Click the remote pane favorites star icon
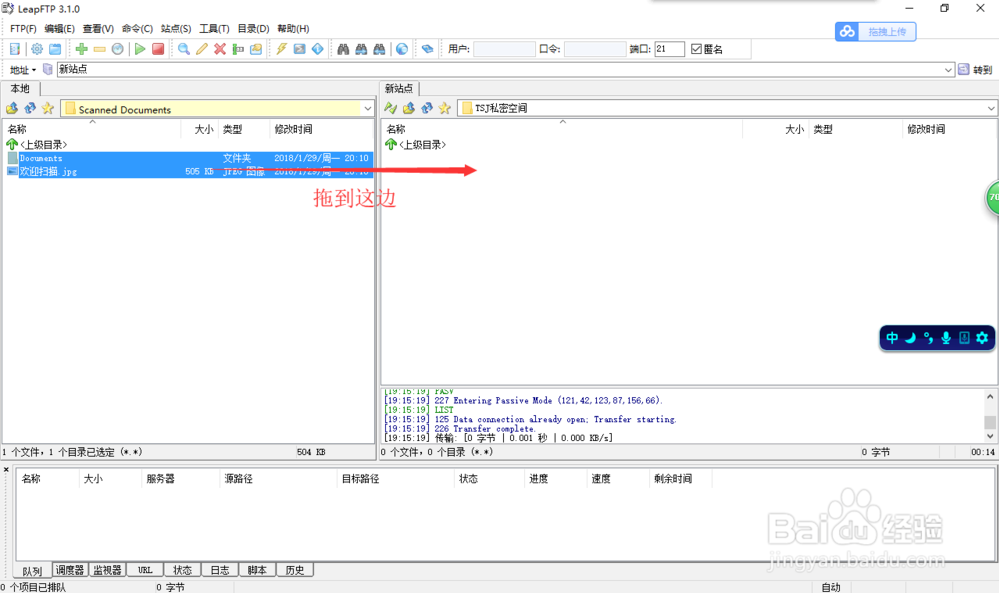The image size is (999, 593). (444, 108)
